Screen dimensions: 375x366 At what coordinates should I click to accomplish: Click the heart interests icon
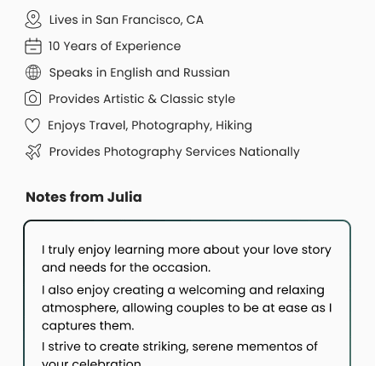coord(32,125)
